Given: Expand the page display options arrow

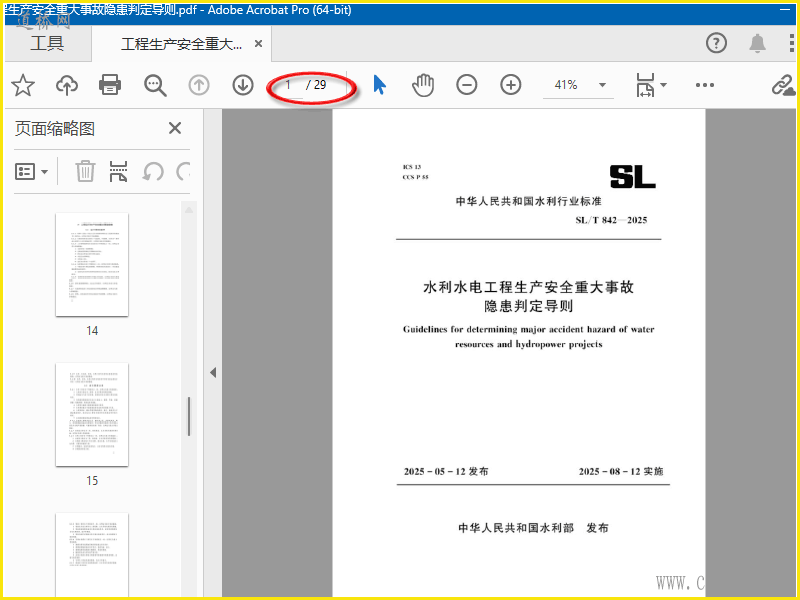Looking at the screenshot, I should [x=663, y=85].
